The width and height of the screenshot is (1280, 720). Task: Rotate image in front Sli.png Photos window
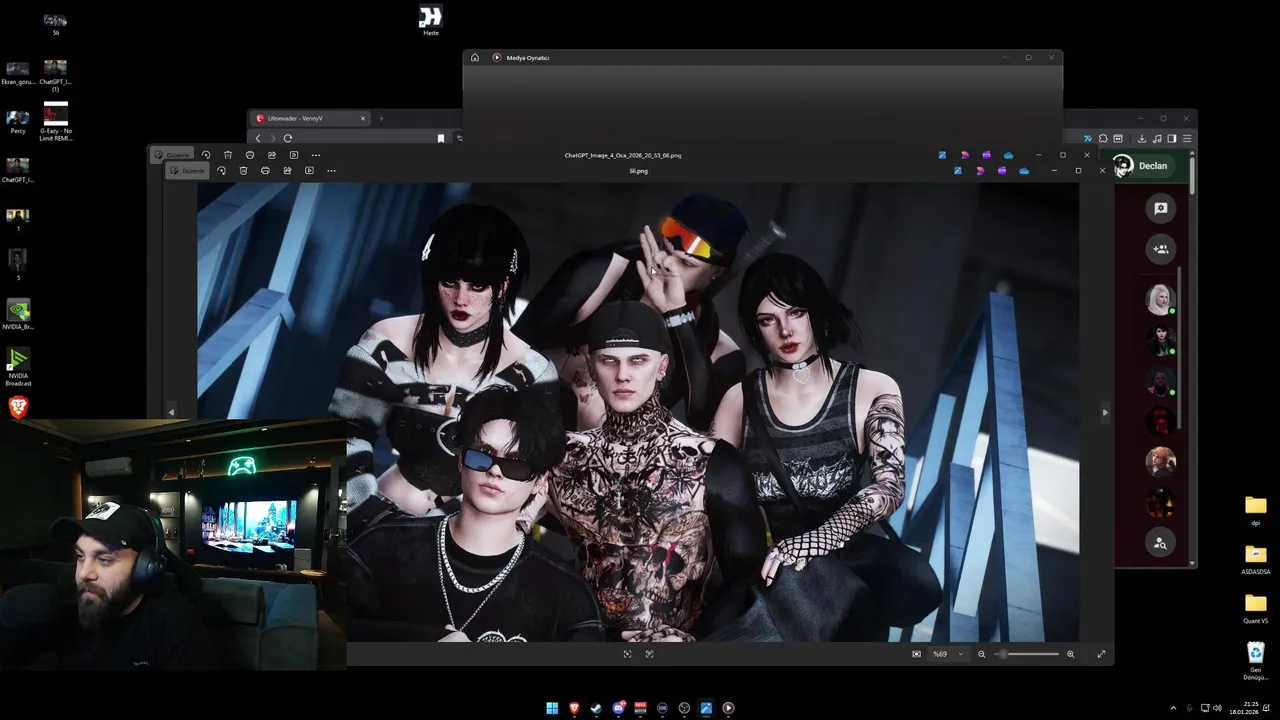tap(222, 171)
